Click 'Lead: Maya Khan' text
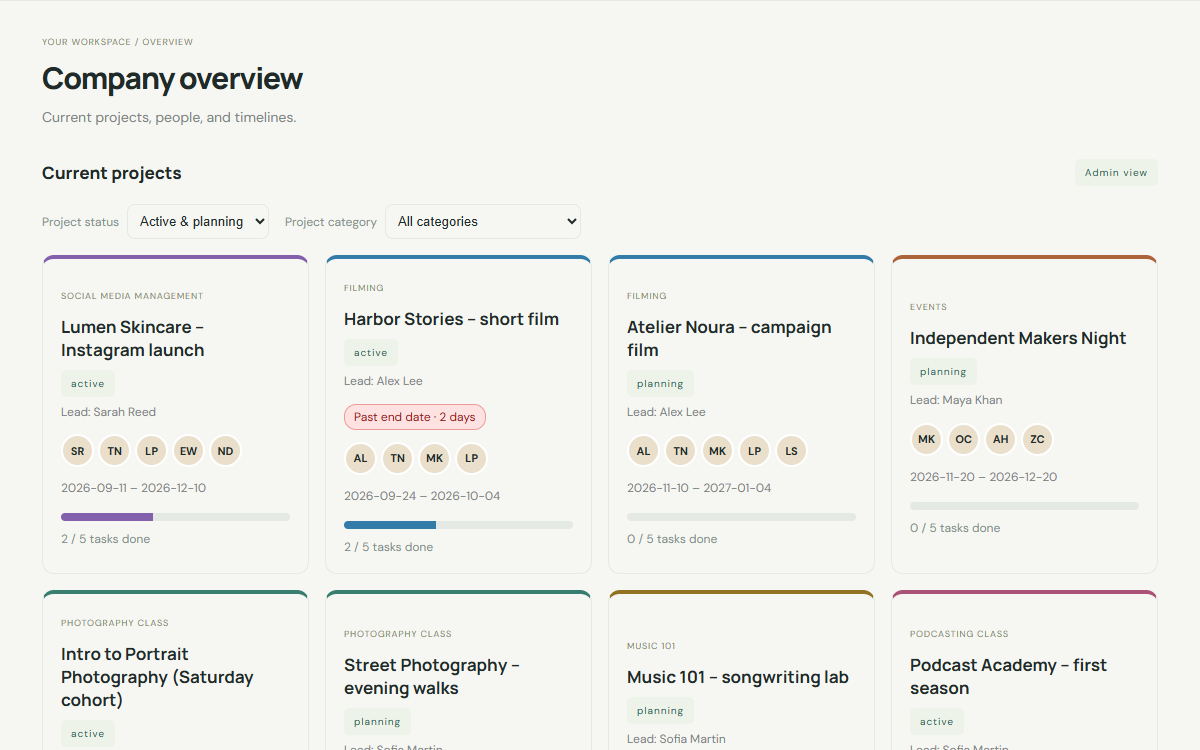 pos(956,400)
